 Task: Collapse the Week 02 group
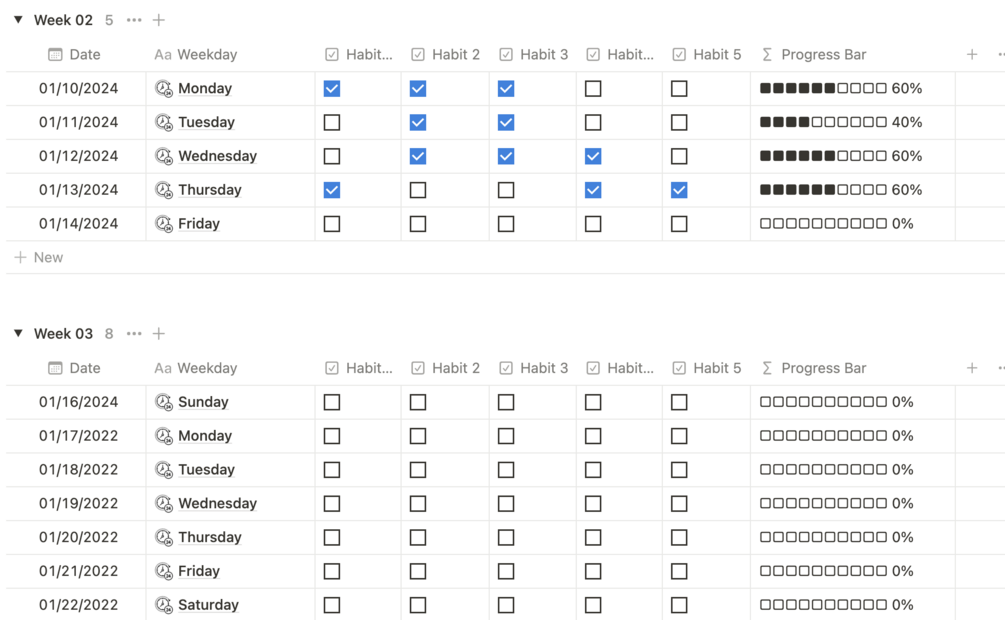tap(19, 20)
